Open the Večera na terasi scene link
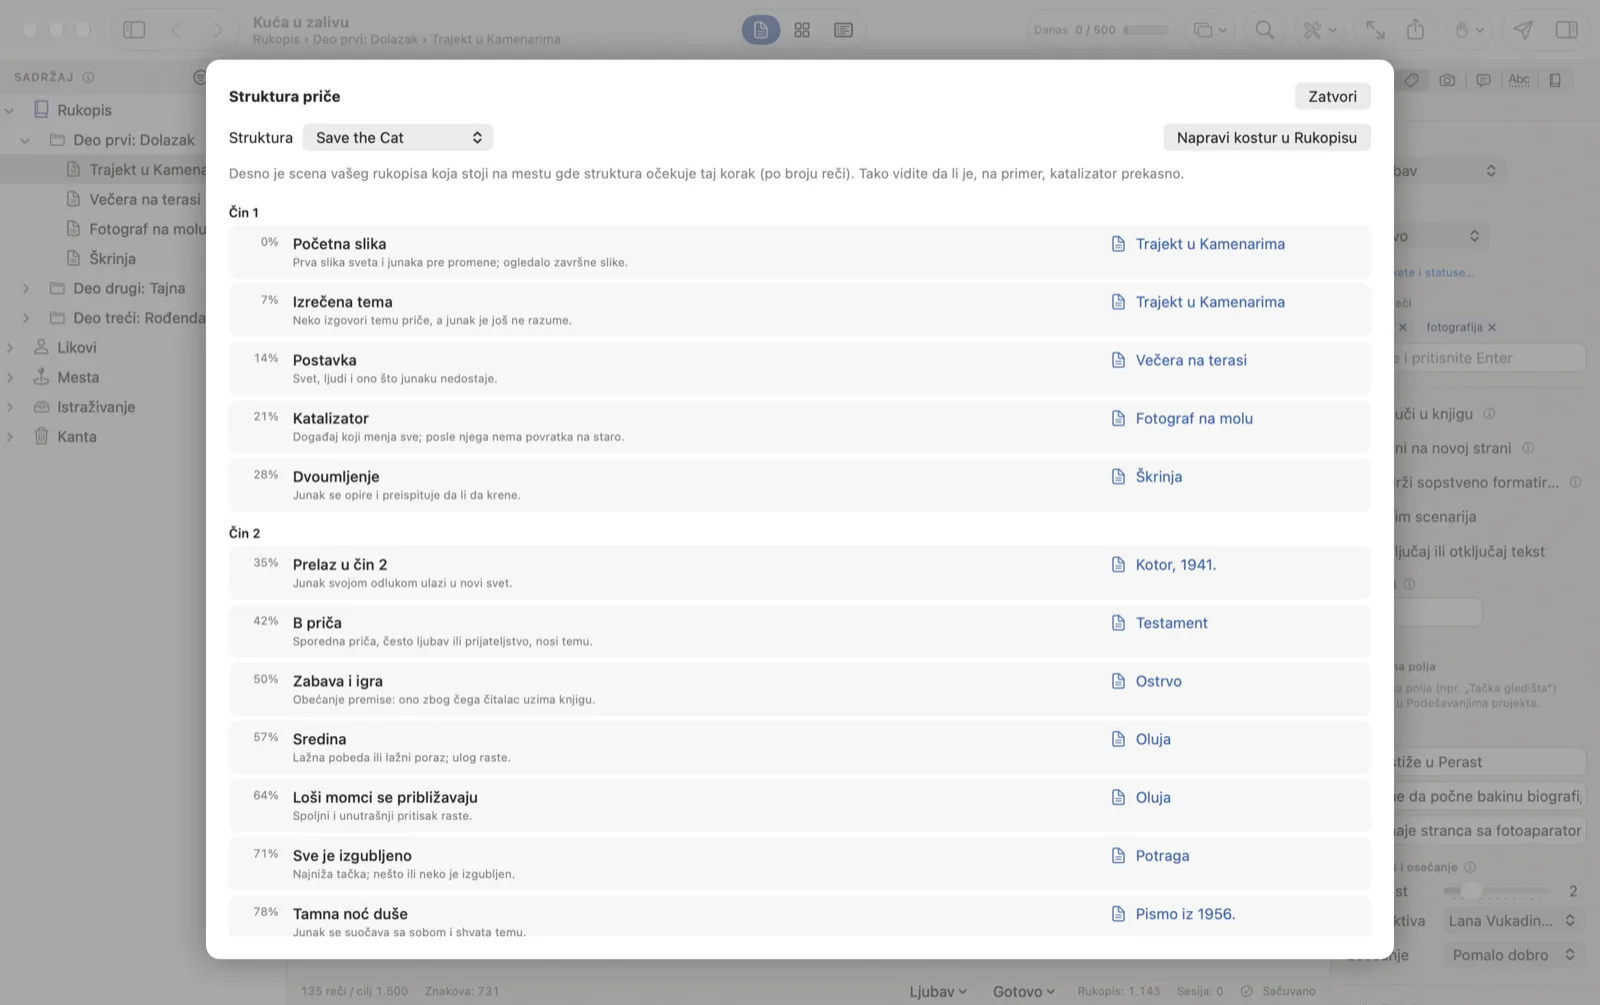This screenshot has width=1600, height=1005. 1179,360
